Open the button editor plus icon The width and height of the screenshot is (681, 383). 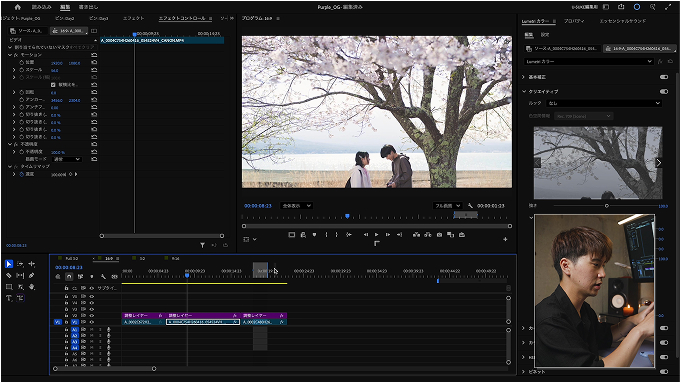(505, 239)
